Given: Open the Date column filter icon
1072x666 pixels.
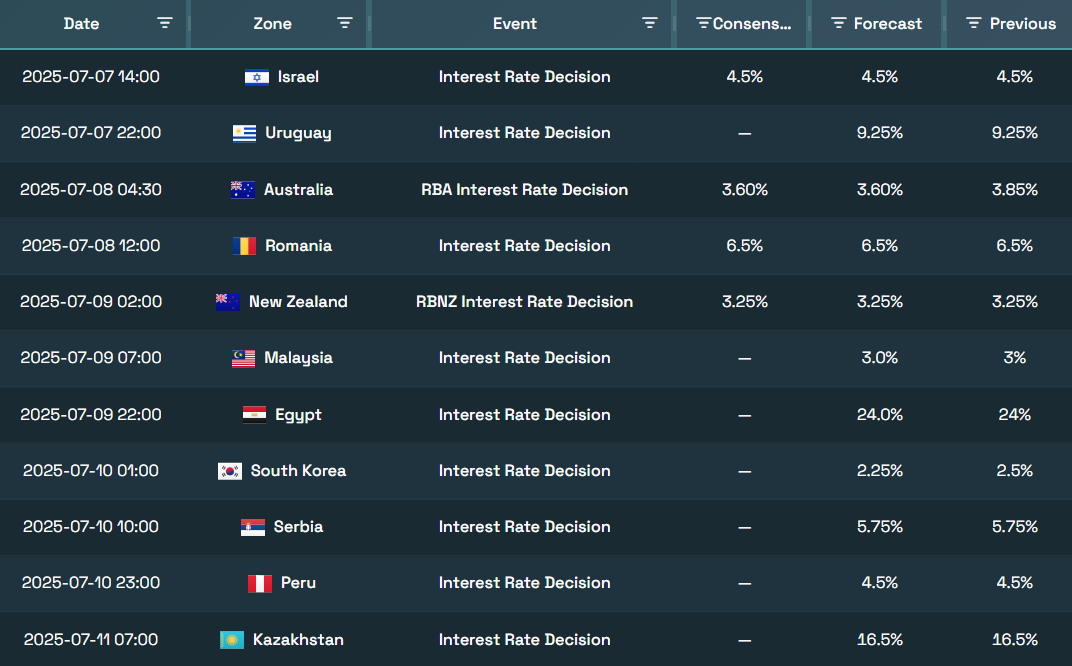Looking at the screenshot, I should tap(165, 23).
